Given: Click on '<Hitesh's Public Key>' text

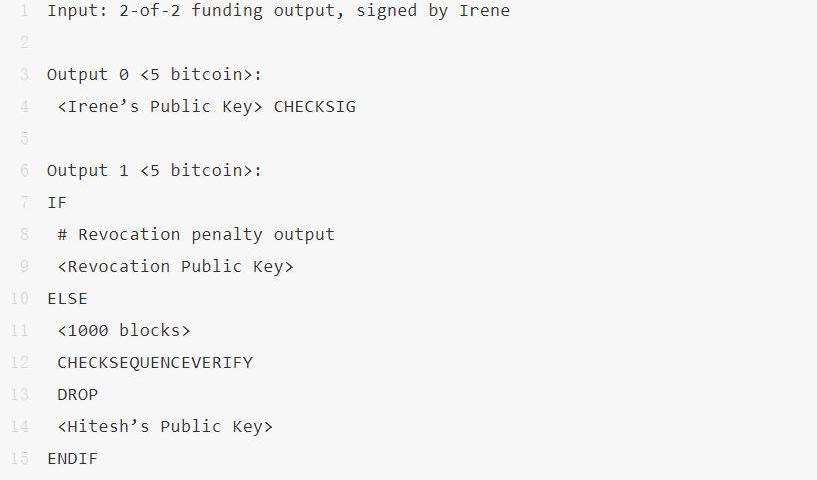Looking at the screenshot, I should 165,426.
